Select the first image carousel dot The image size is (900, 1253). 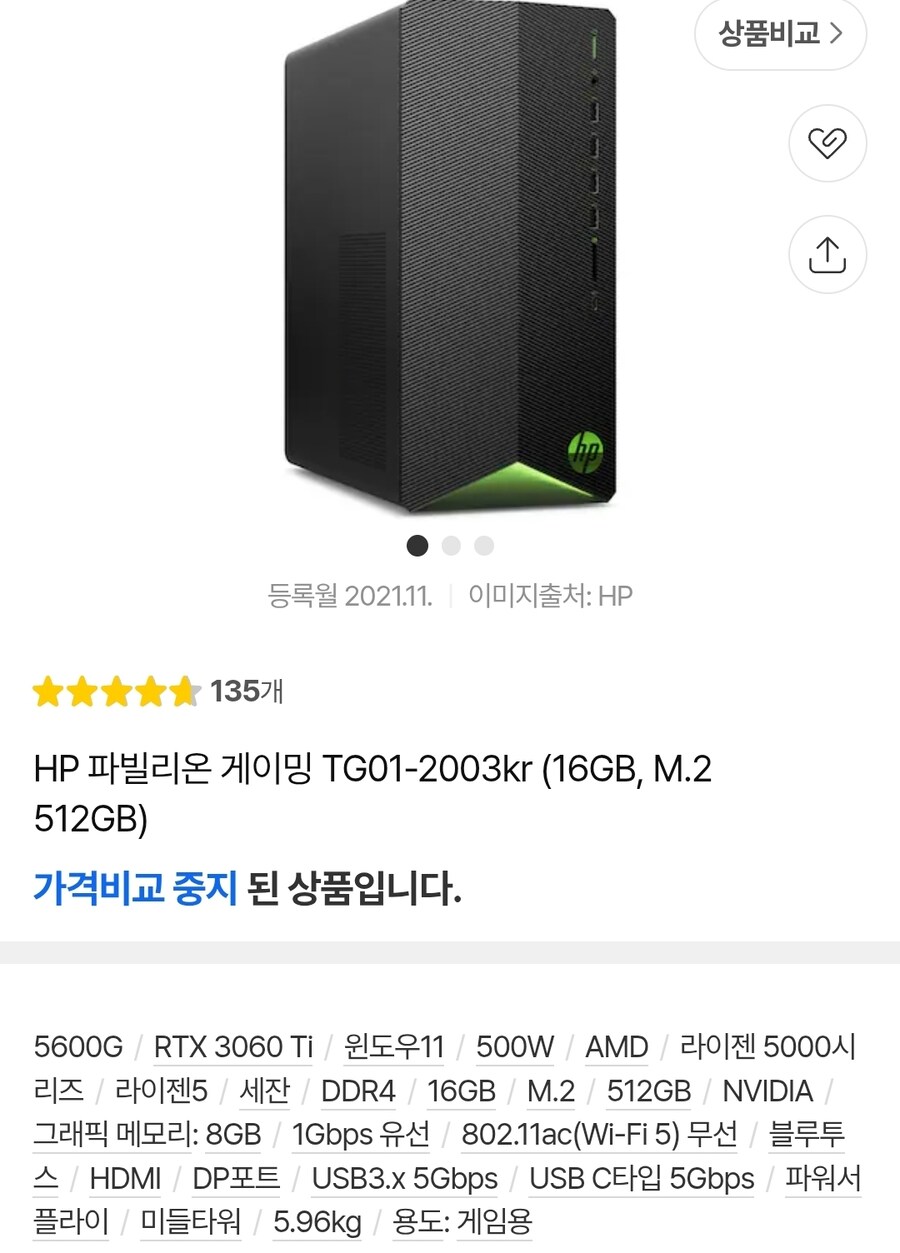click(x=418, y=546)
